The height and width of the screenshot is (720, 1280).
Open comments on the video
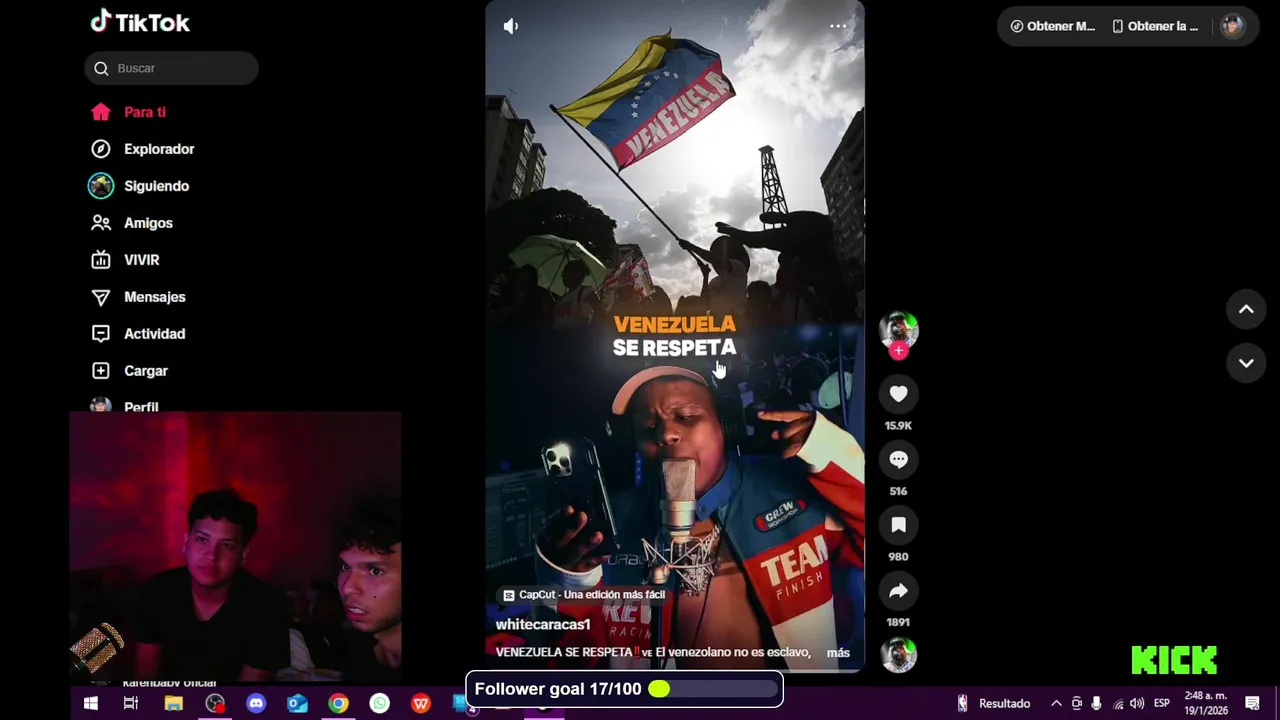pyautogui.click(x=898, y=460)
